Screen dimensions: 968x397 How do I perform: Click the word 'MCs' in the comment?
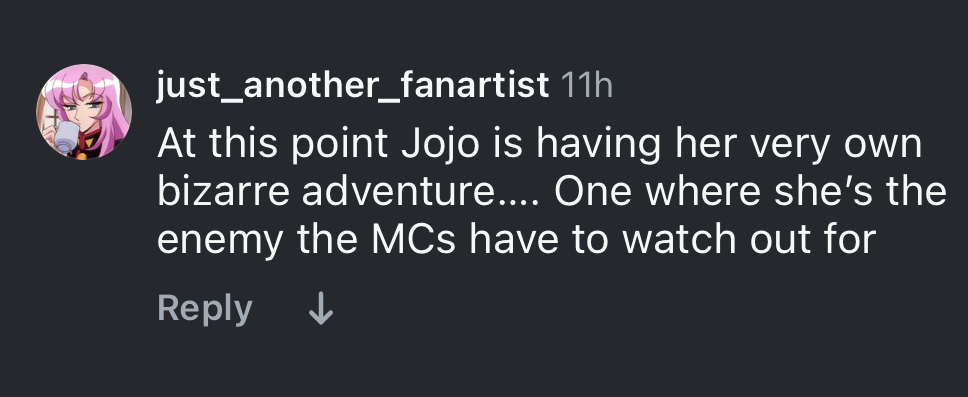[x=413, y=240]
